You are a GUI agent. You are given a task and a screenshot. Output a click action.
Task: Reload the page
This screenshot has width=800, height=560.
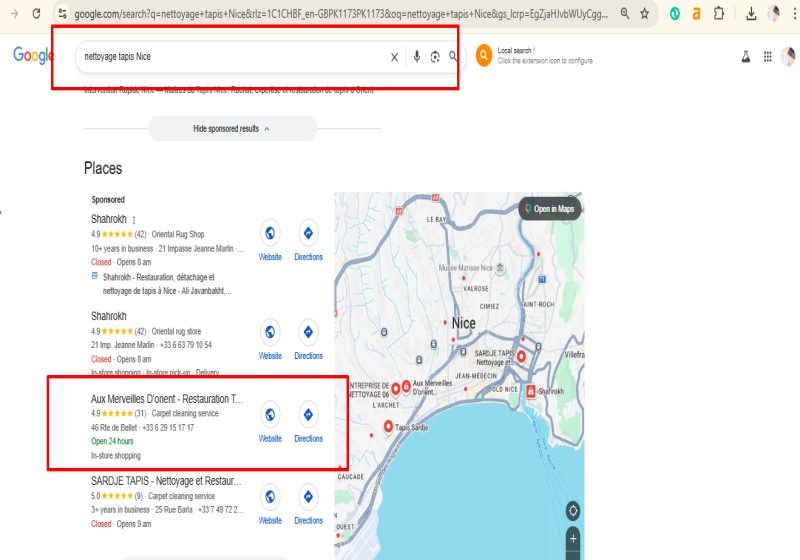coord(36,14)
